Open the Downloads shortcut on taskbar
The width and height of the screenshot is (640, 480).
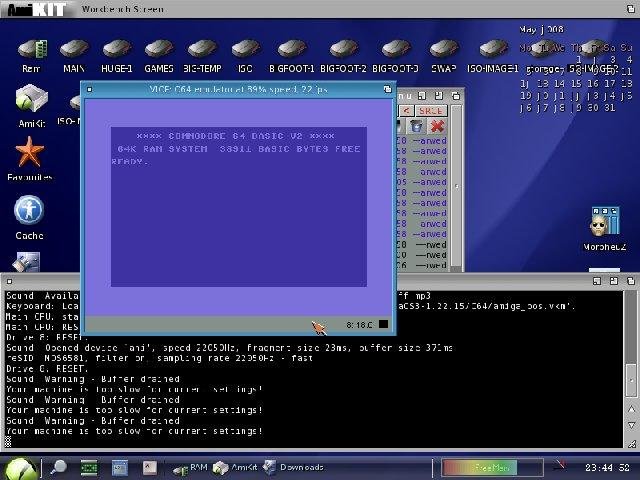click(293, 467)
